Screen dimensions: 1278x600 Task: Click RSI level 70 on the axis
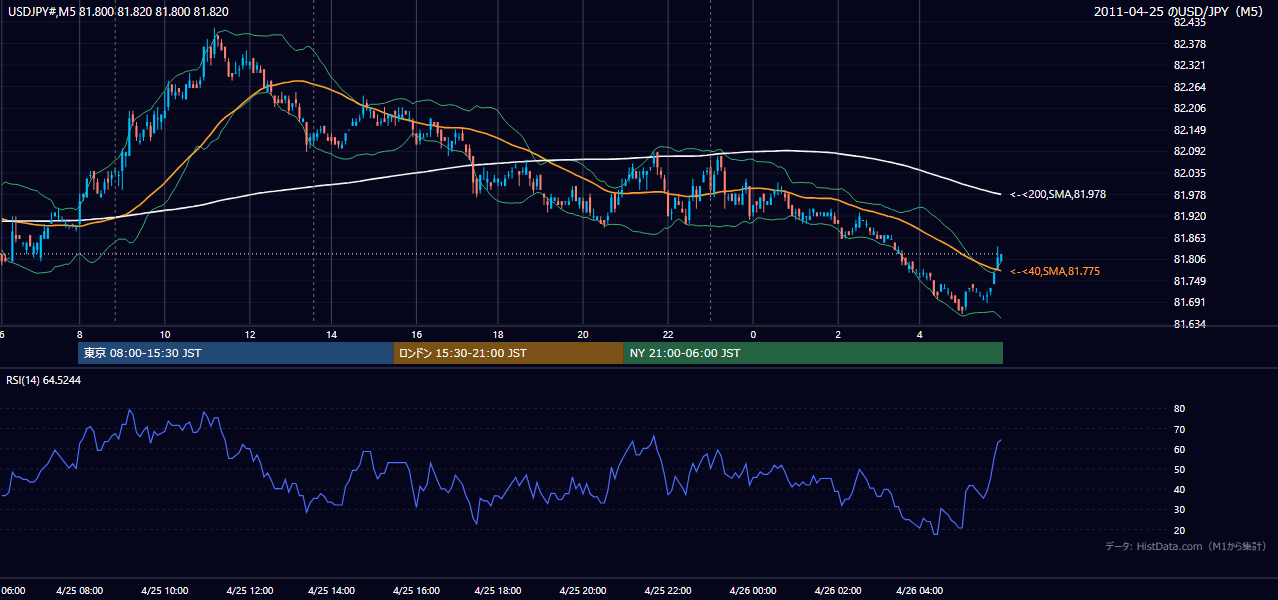click(1179, 429)
